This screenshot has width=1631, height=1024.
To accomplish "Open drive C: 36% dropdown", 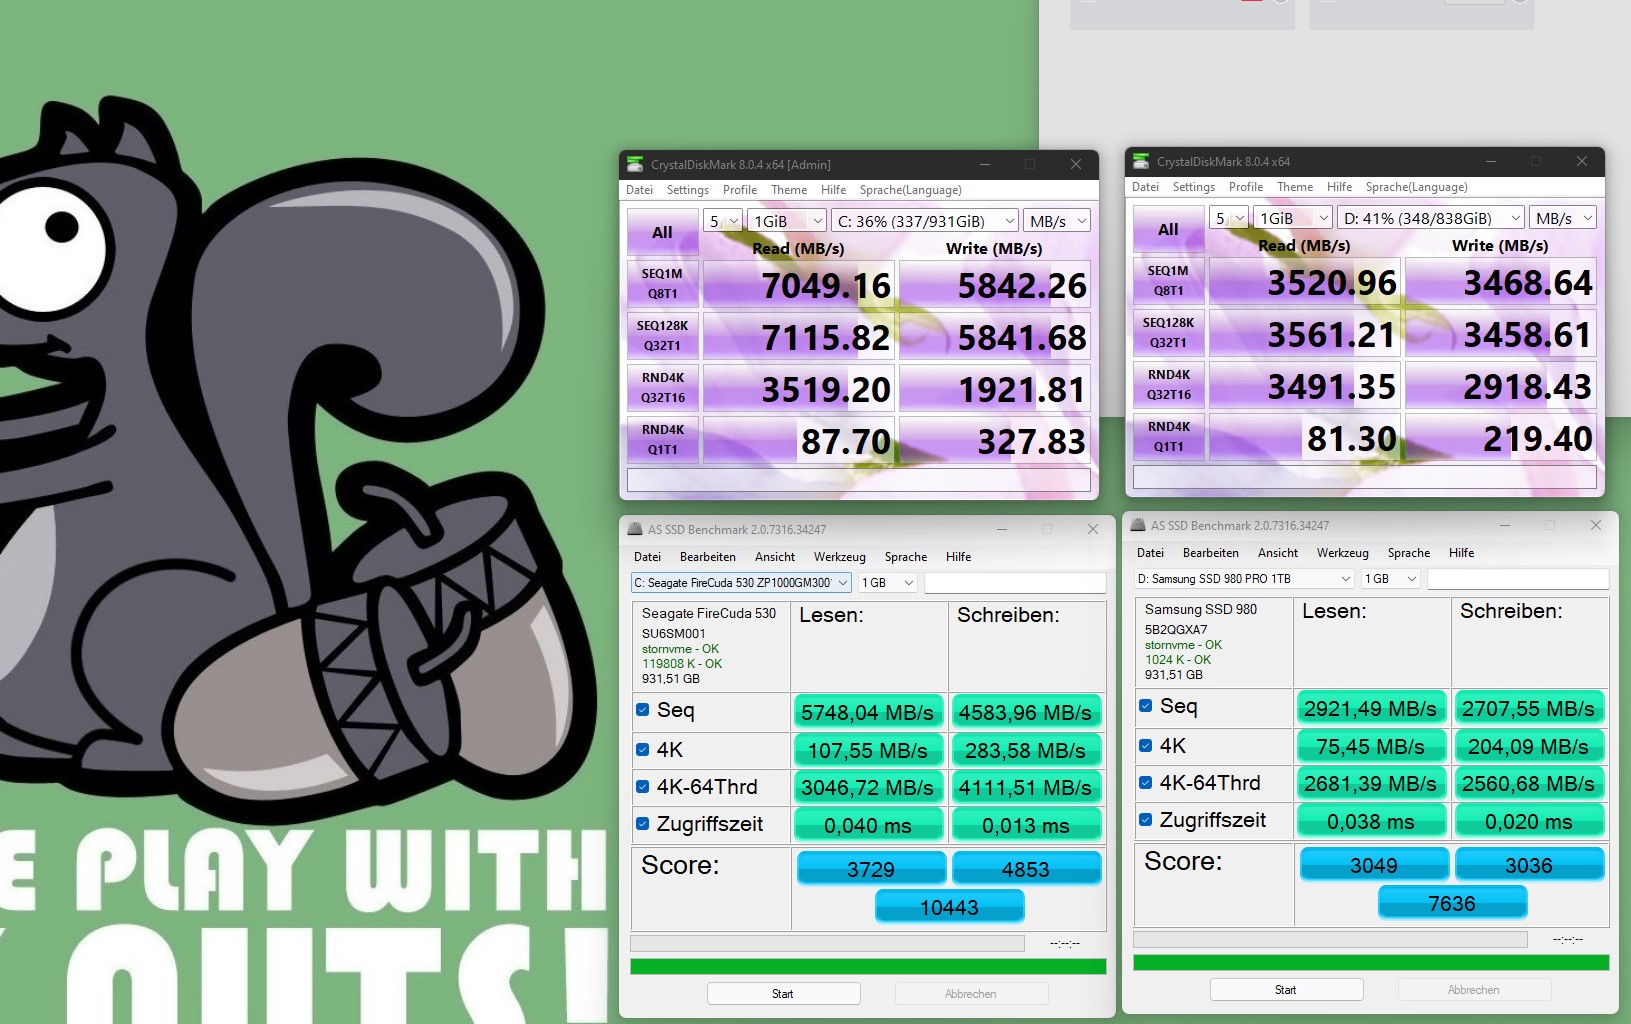I will pos(925,221).
